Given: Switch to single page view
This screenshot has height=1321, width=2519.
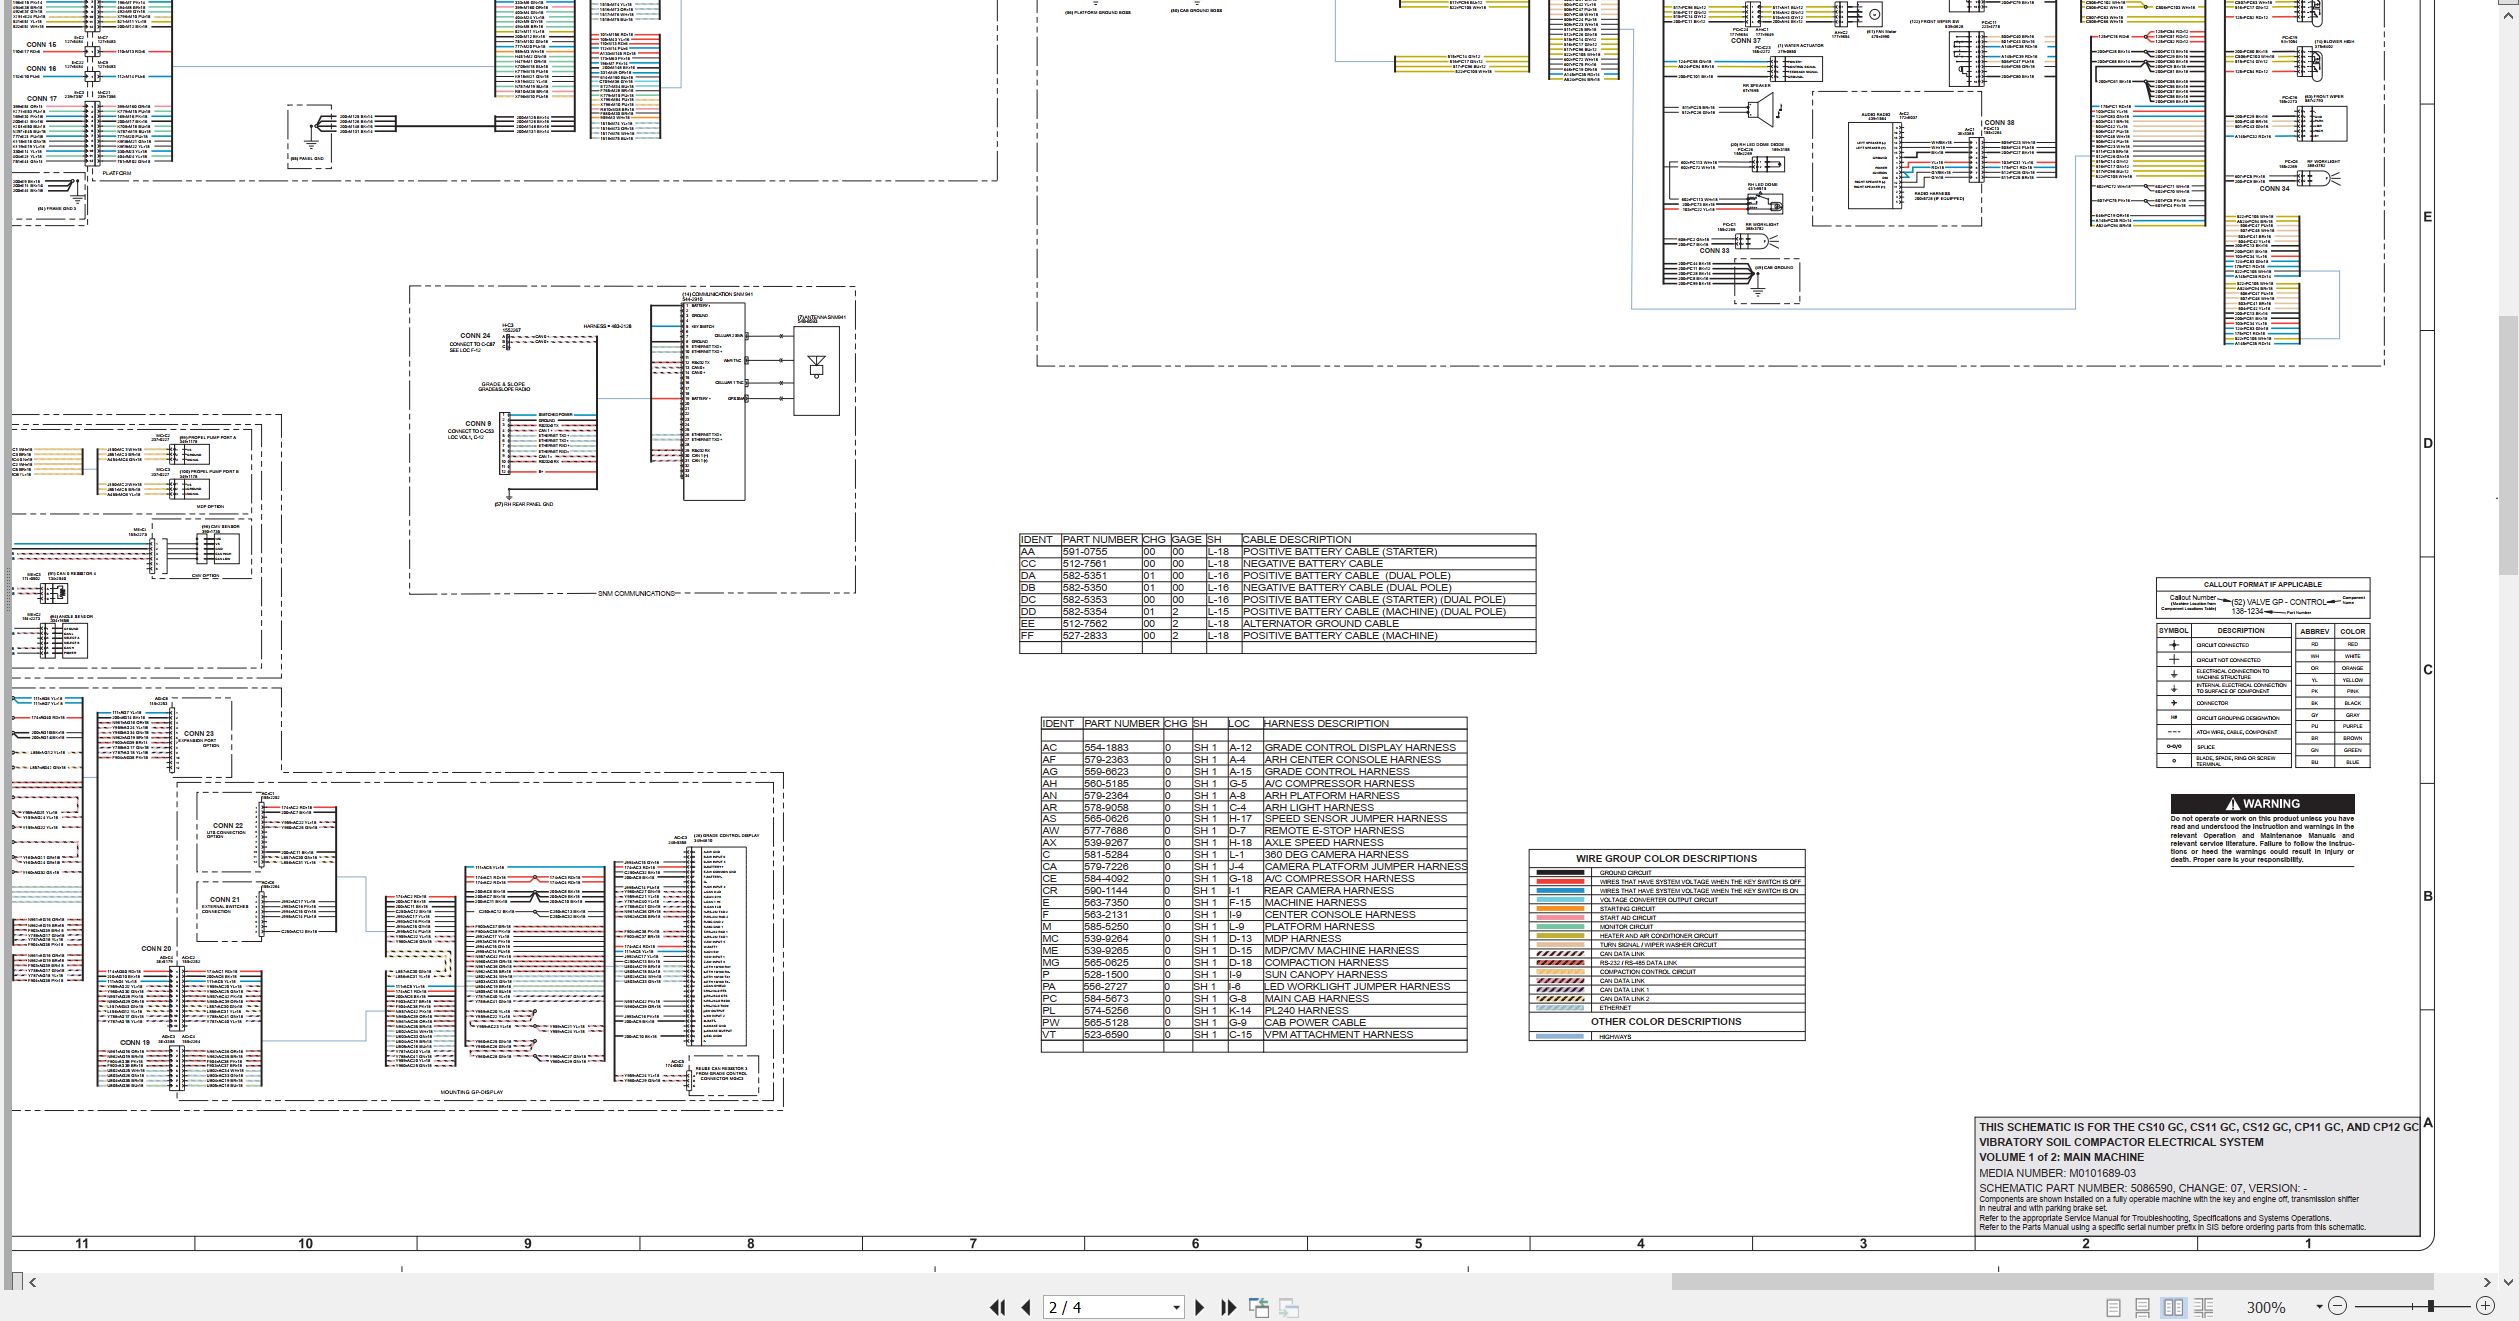Looking at the screenshot, I should [2113, 1307].
